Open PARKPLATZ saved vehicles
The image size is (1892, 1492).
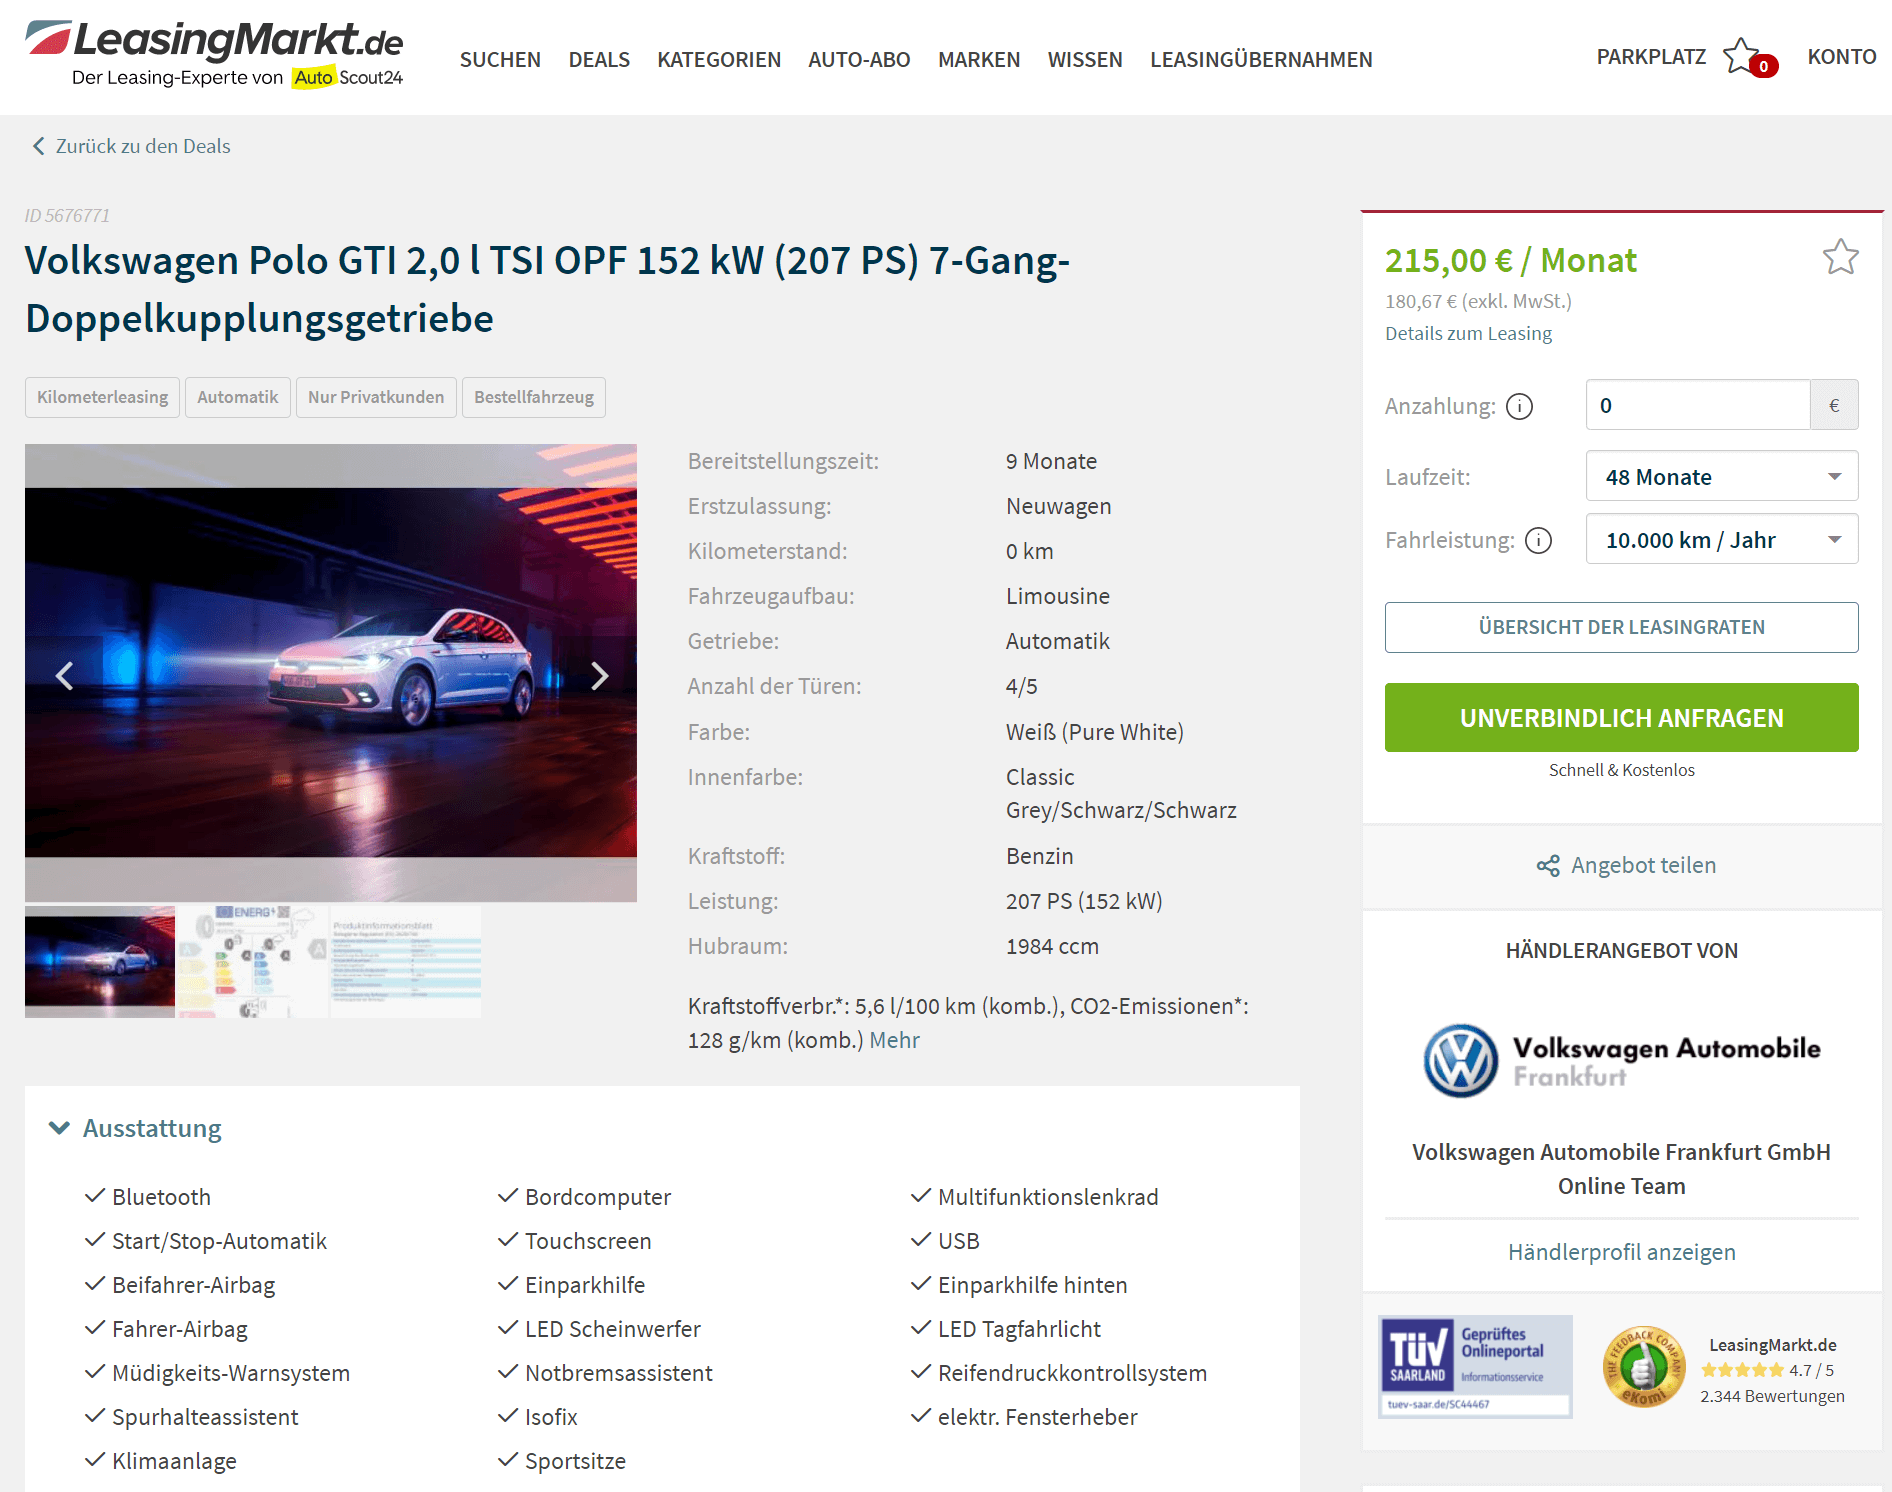click(1651, 57)
